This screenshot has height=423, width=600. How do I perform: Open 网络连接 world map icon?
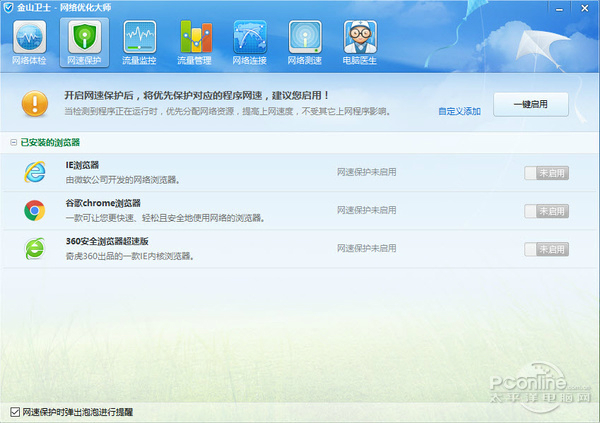pos(250,38)
